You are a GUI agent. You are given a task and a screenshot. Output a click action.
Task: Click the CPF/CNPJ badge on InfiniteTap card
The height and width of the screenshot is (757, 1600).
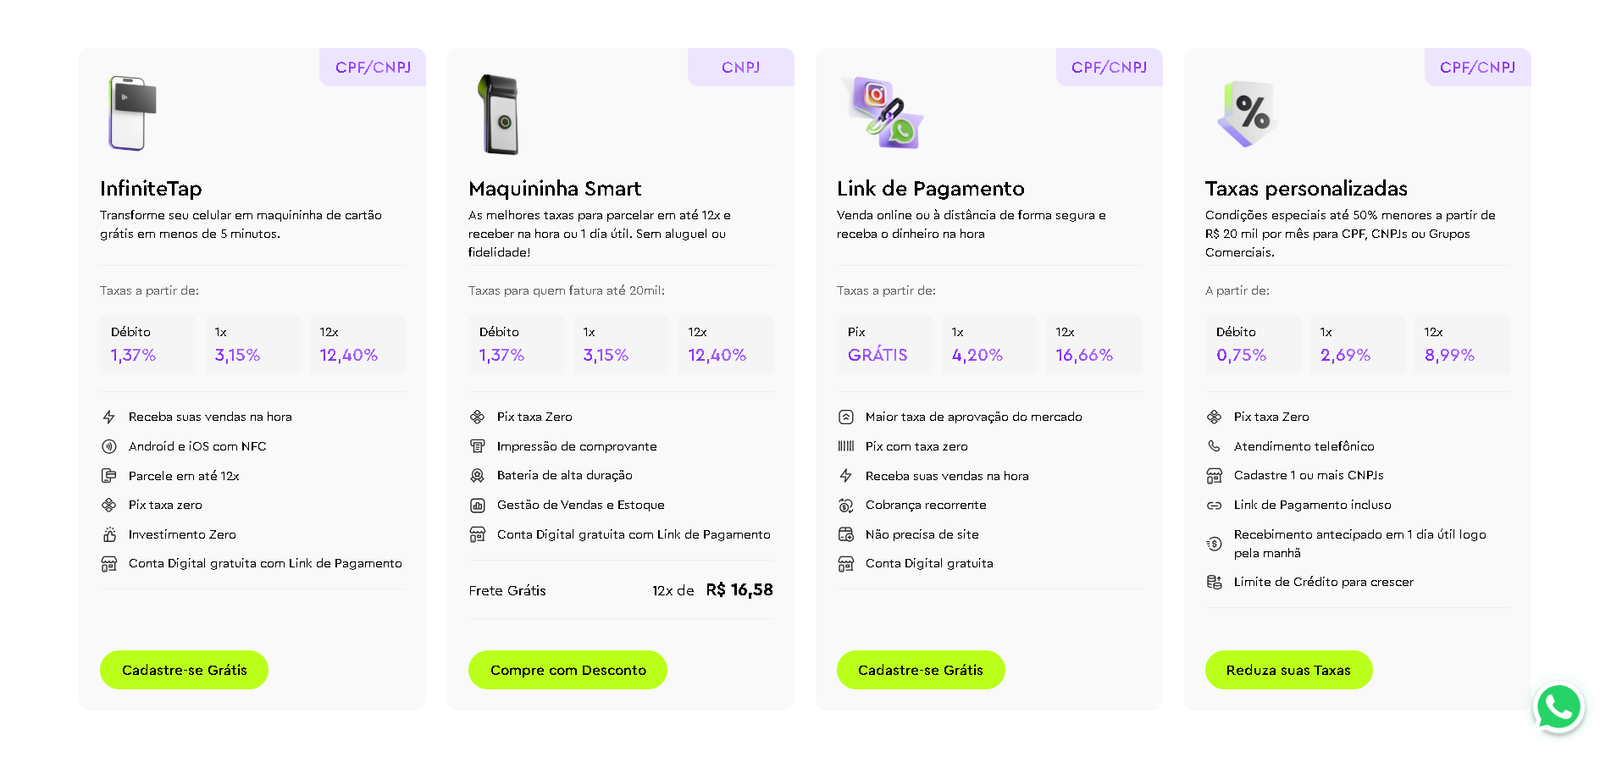click(373, 67)
